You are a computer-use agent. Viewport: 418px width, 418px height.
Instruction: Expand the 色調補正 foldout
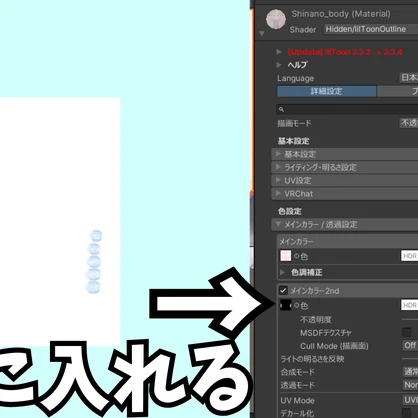(x=282, y=272)
